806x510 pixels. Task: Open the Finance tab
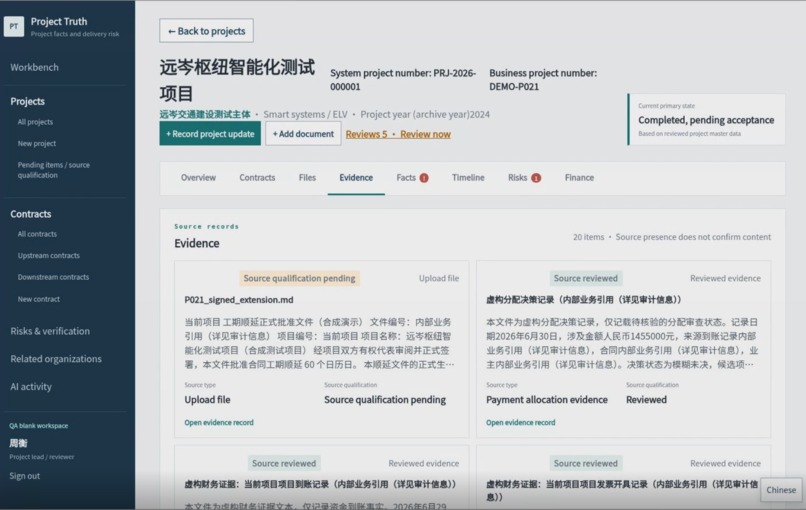point(579,177)
